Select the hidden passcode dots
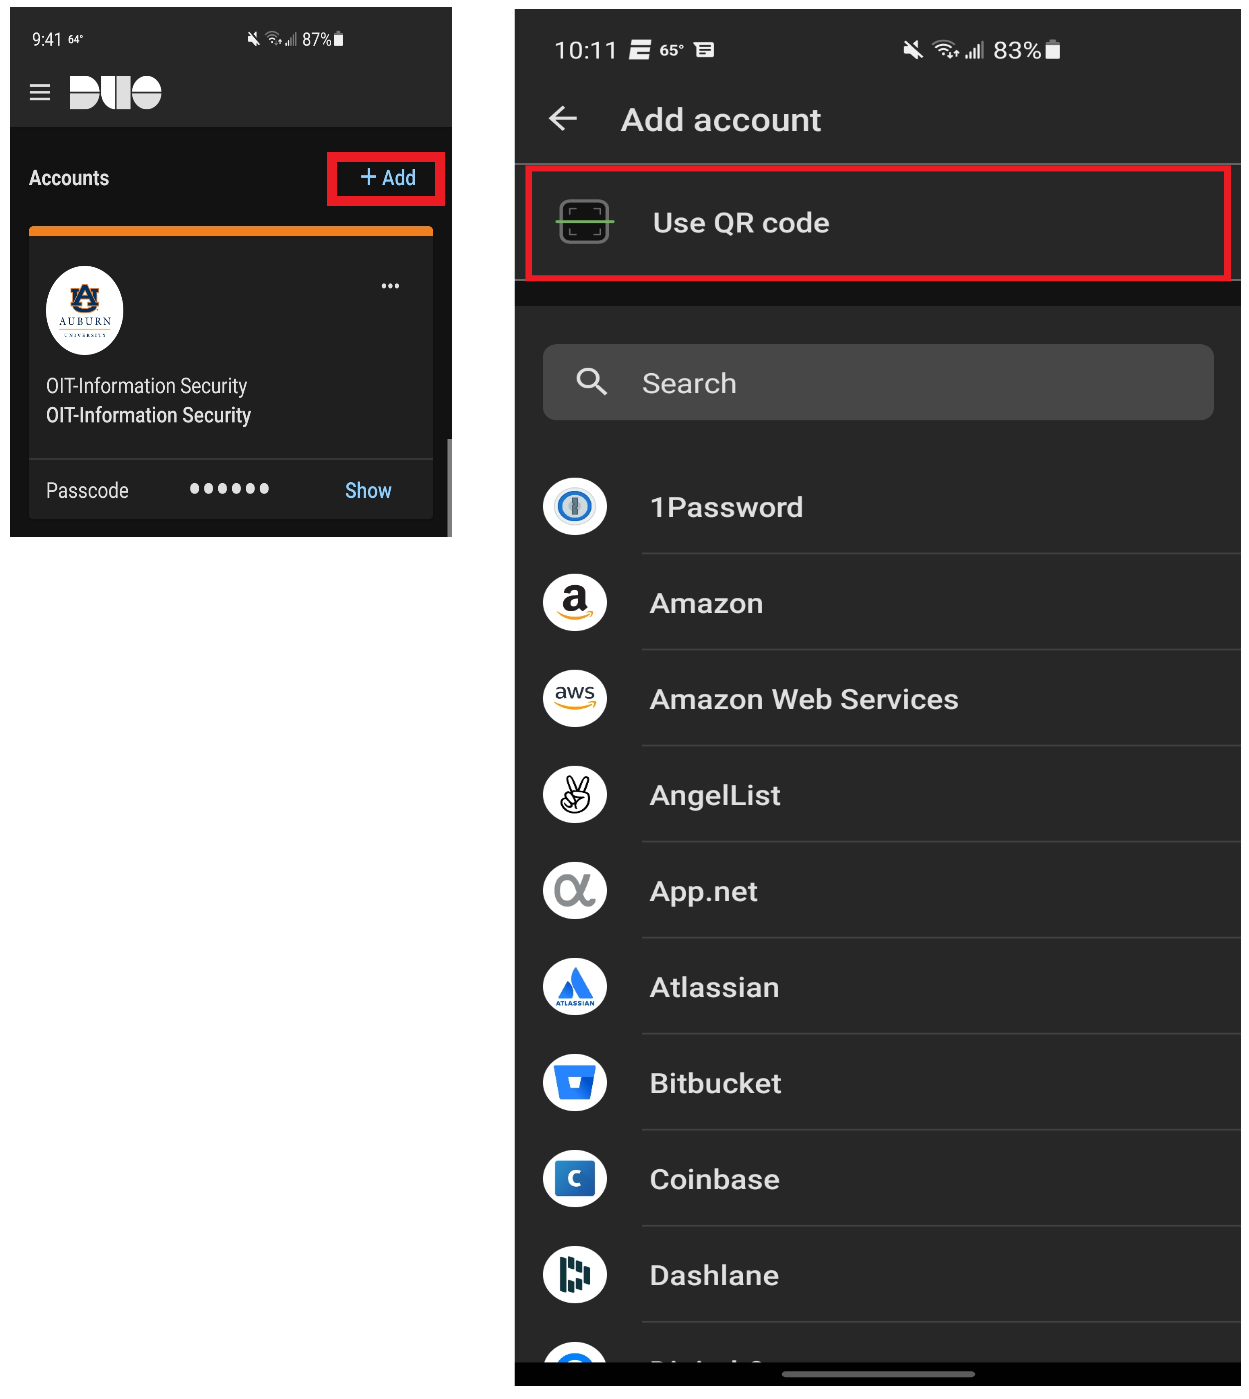The width and height of the screenshot is (1249, 1399). click(229, 489)
